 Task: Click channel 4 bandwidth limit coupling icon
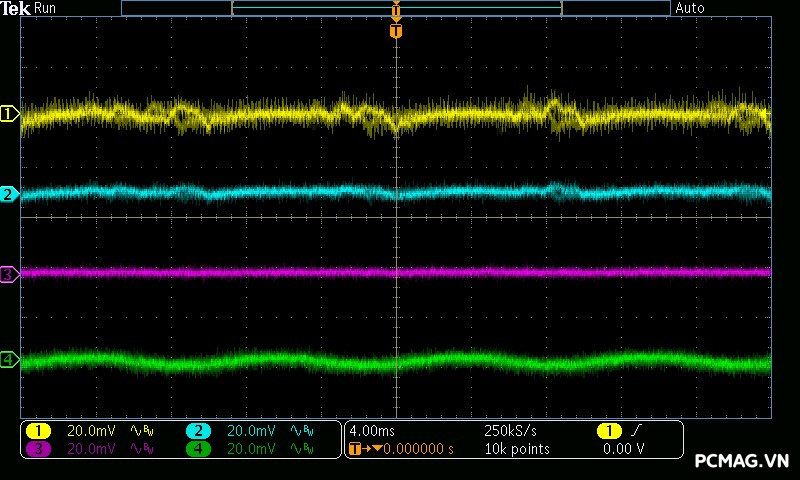[300, 449]
